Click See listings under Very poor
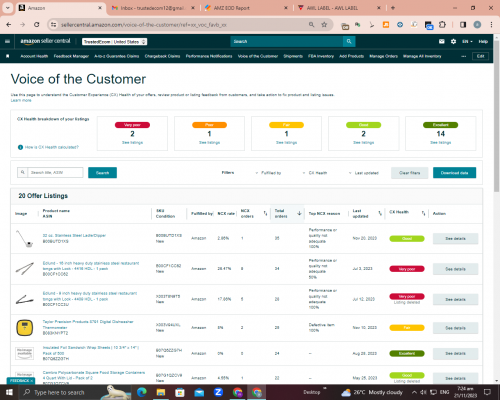This screenshot has width=500, height=400. click(132, 142)
